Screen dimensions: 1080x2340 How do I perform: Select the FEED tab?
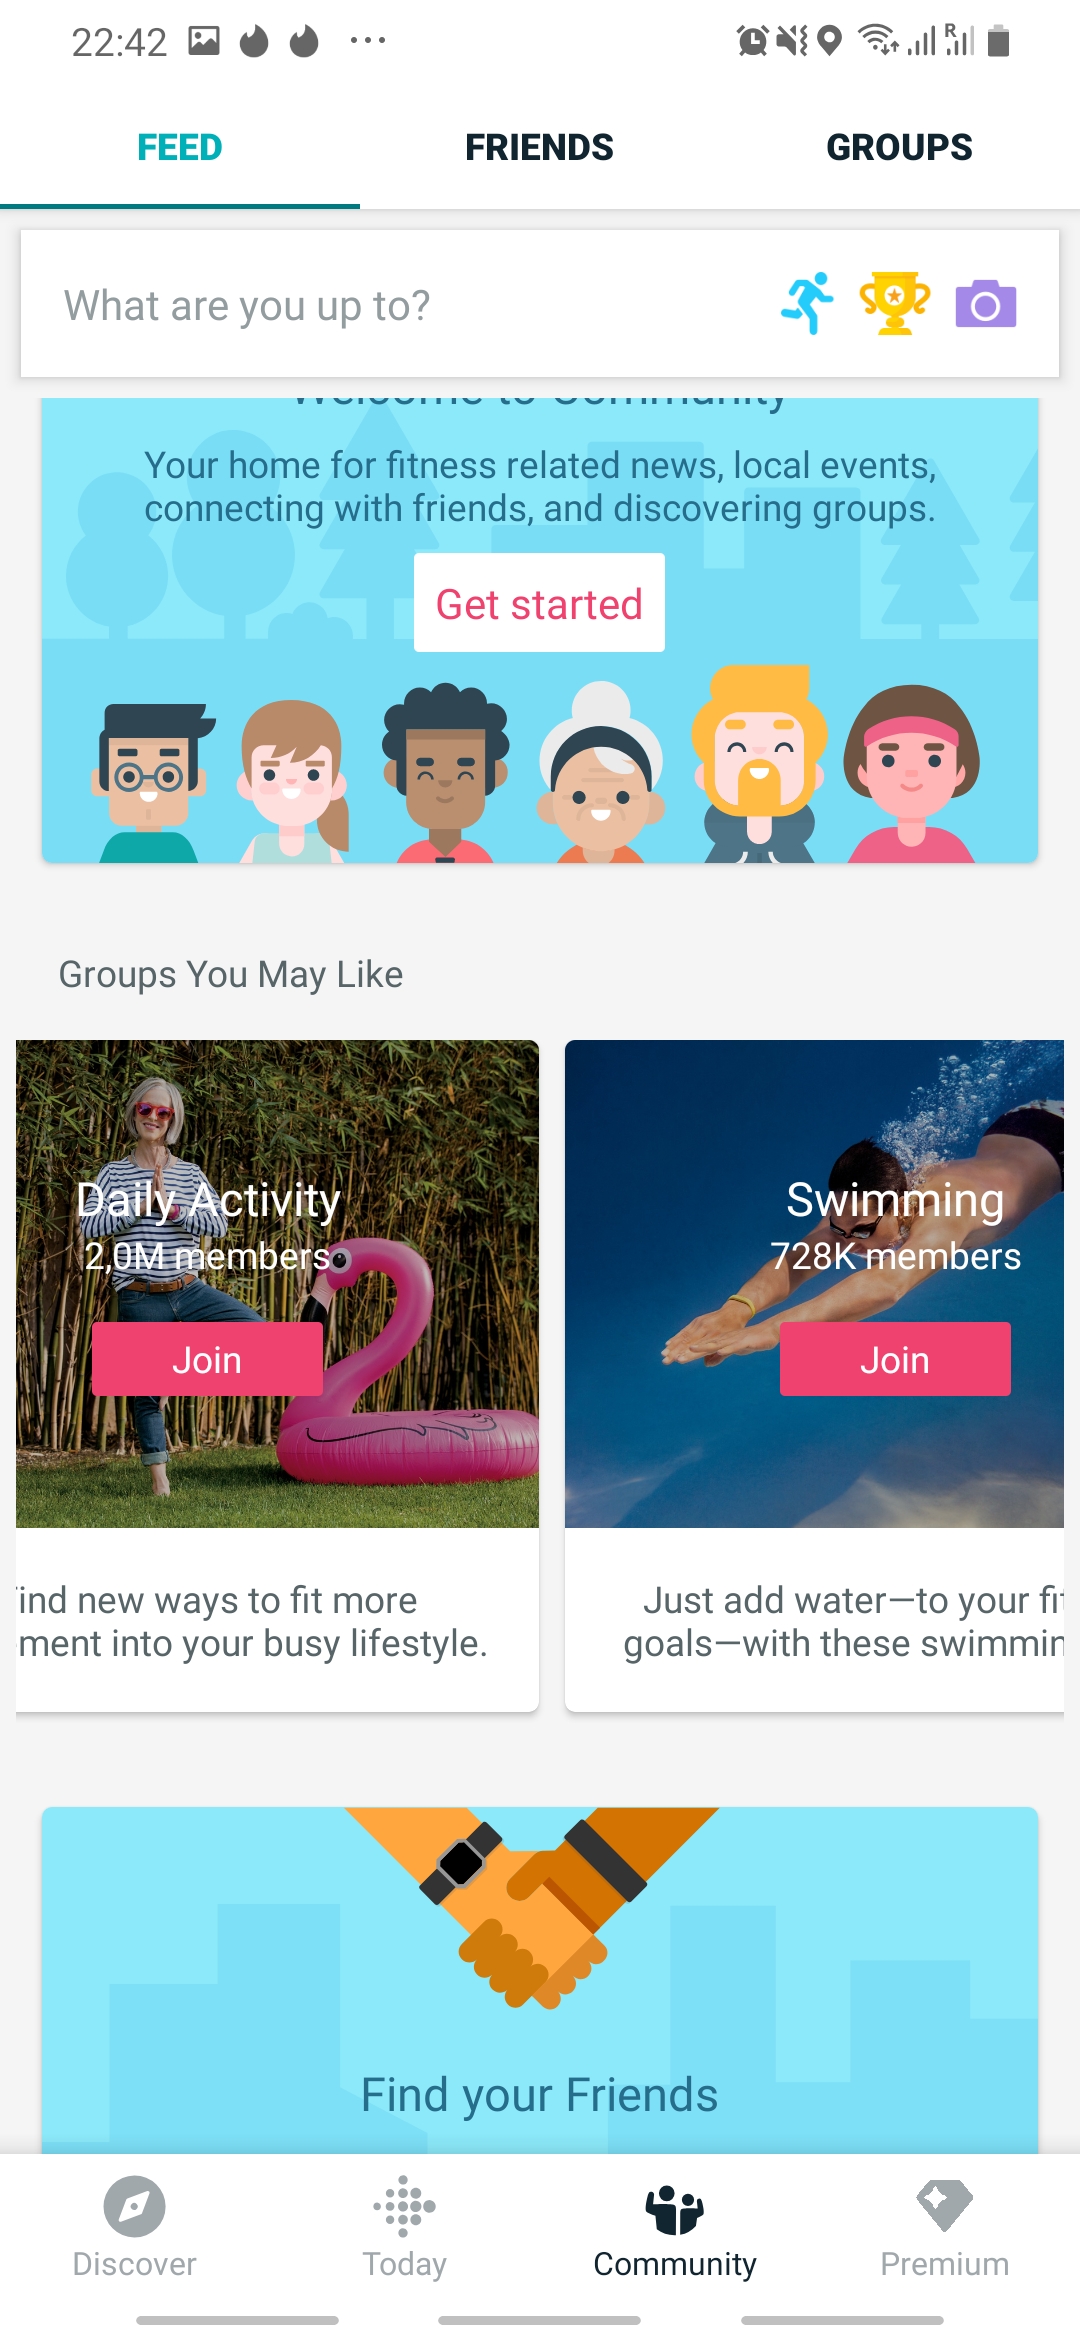[180, 147]
